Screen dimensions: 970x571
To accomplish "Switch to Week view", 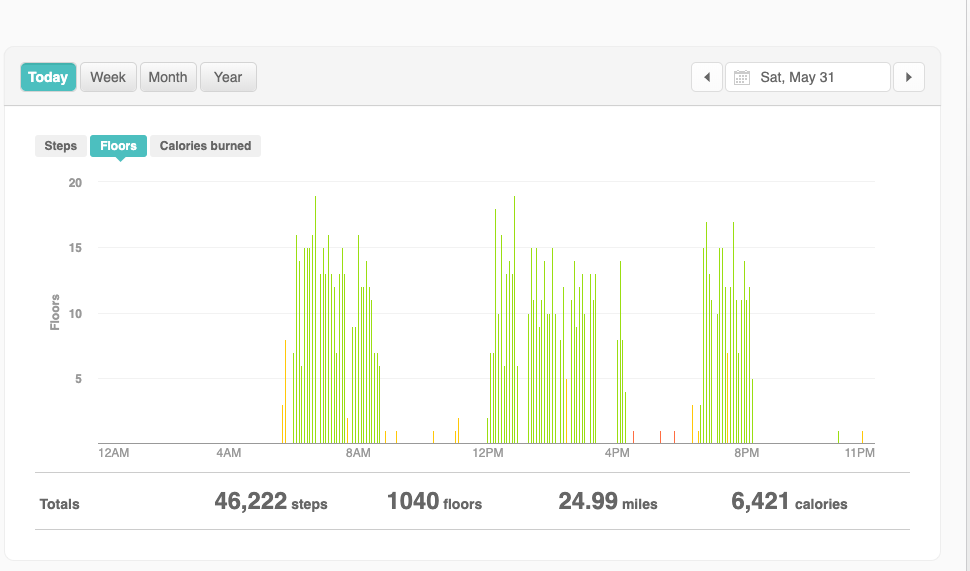I will 108,77.
